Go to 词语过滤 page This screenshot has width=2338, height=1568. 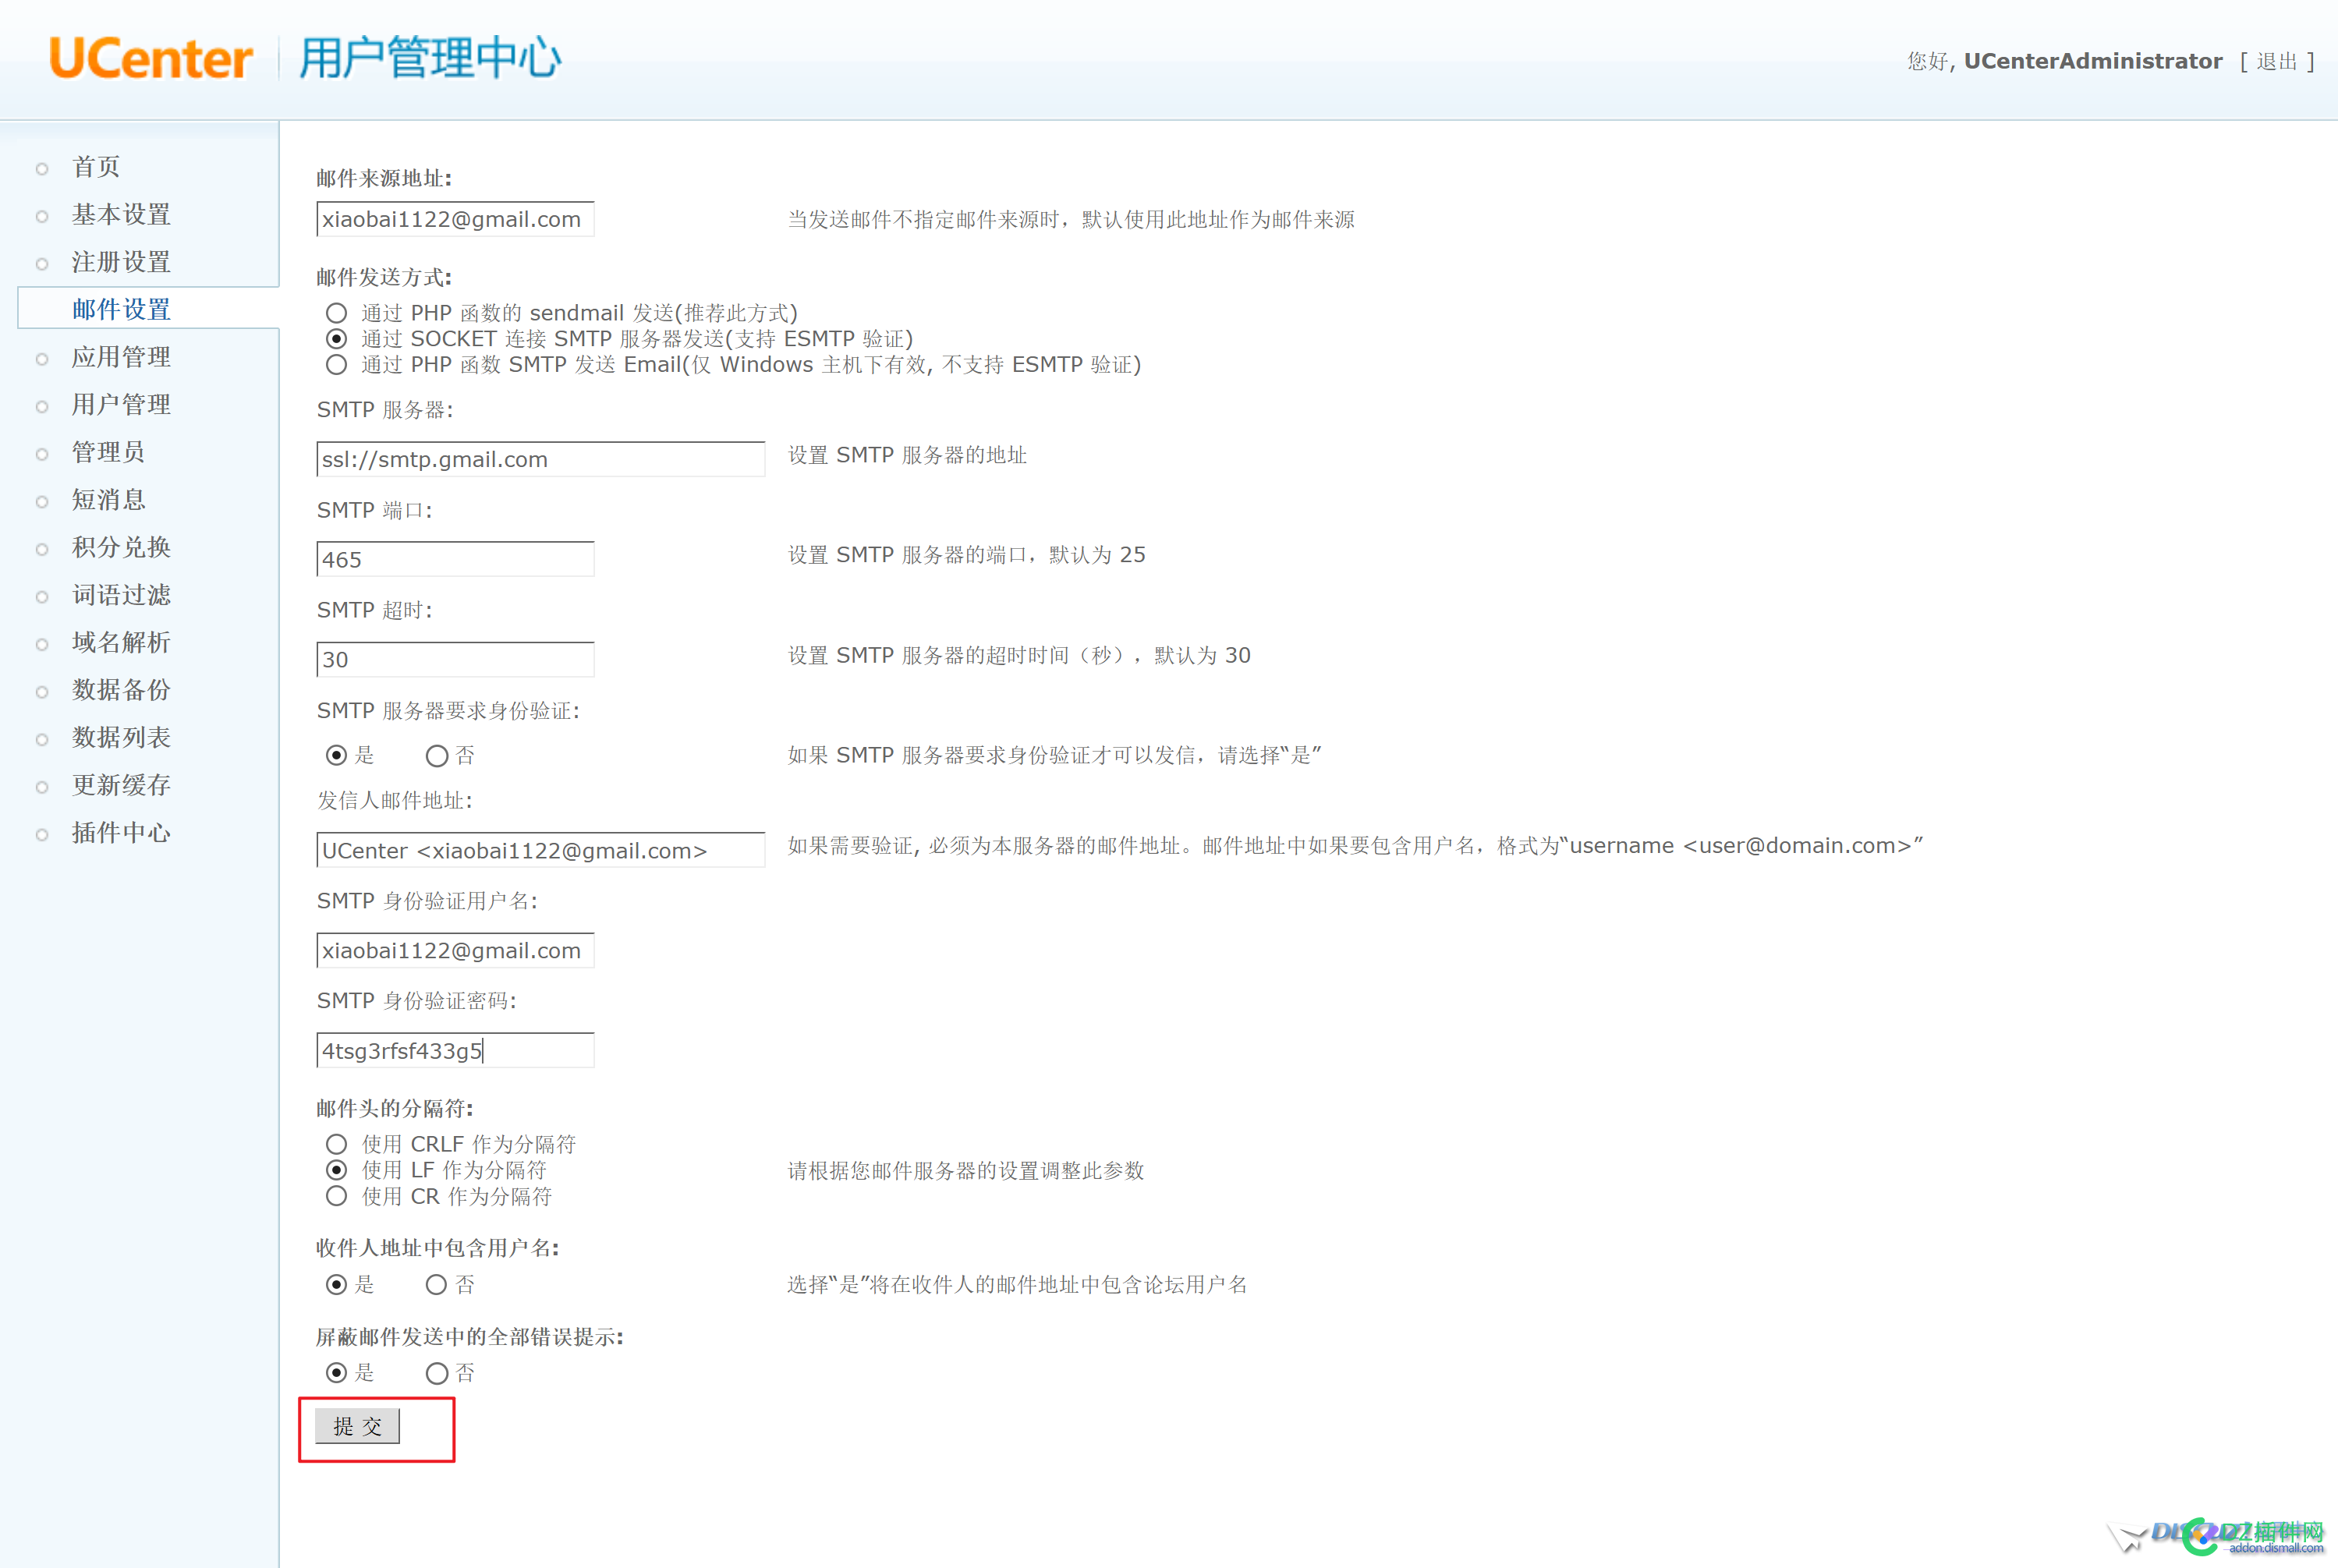coord(121,595)
